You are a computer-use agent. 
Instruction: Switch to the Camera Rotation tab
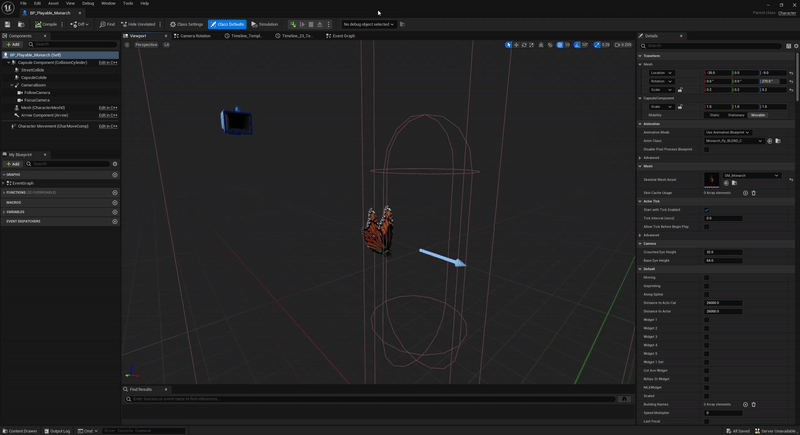[x=192, y=36]
